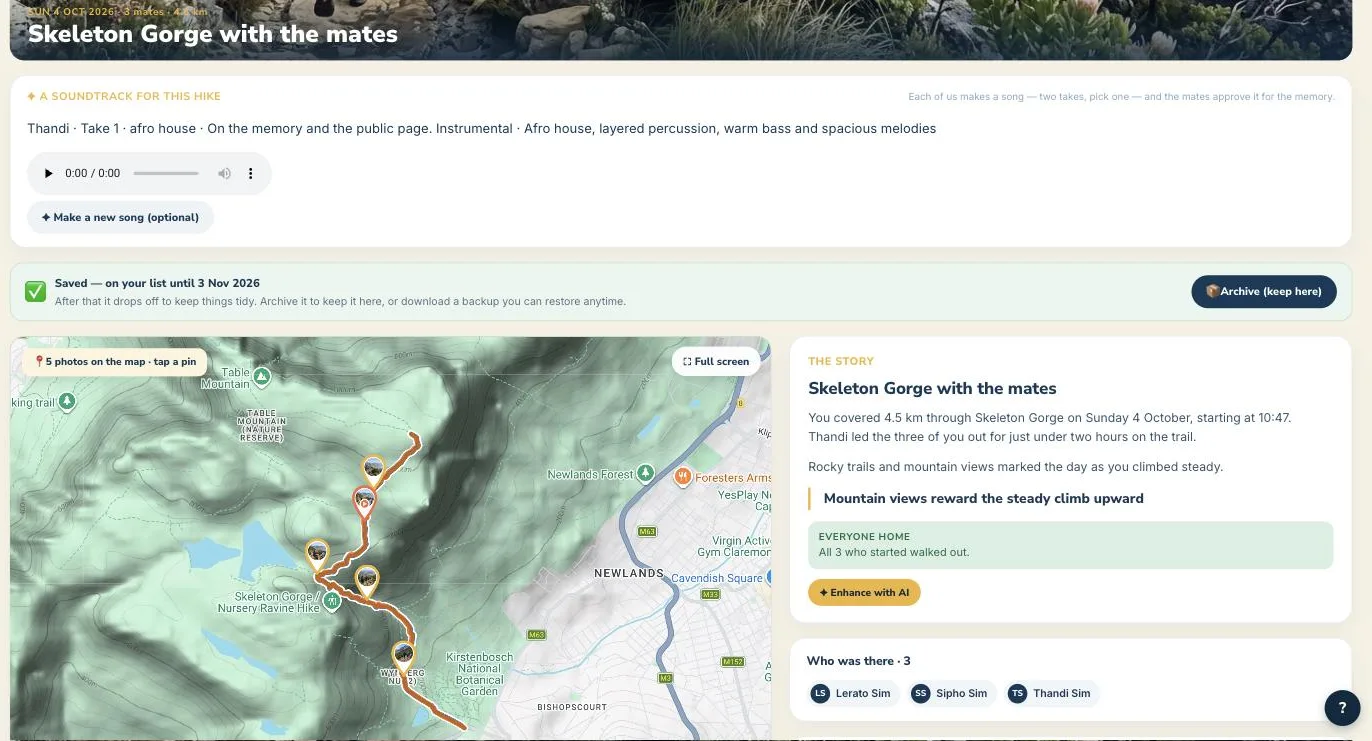Click the BISHOPSCOURT map label

(x=572, y=707)
